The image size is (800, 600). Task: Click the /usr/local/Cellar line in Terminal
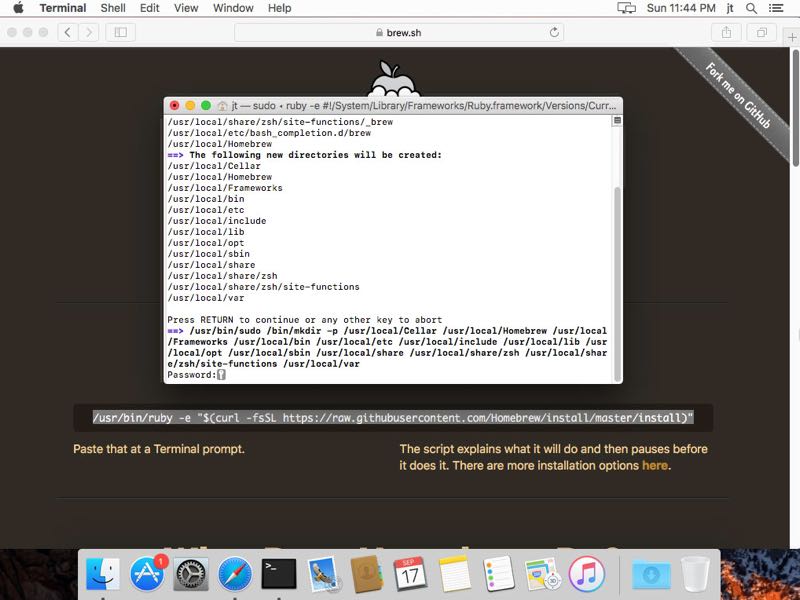(214, 166)
